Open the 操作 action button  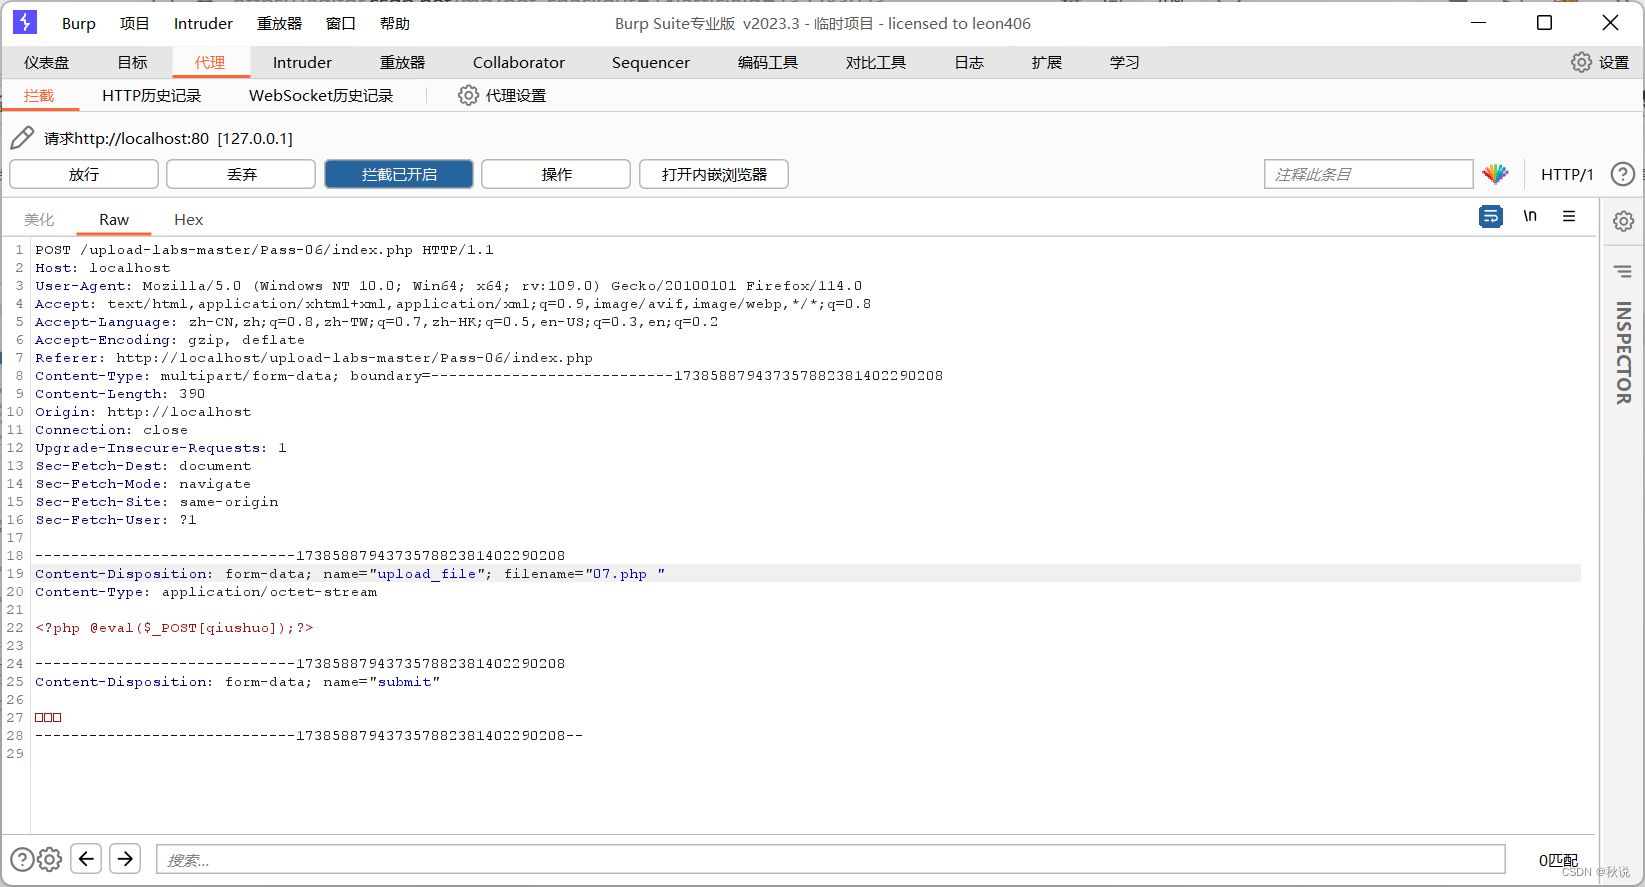(556, 174)
